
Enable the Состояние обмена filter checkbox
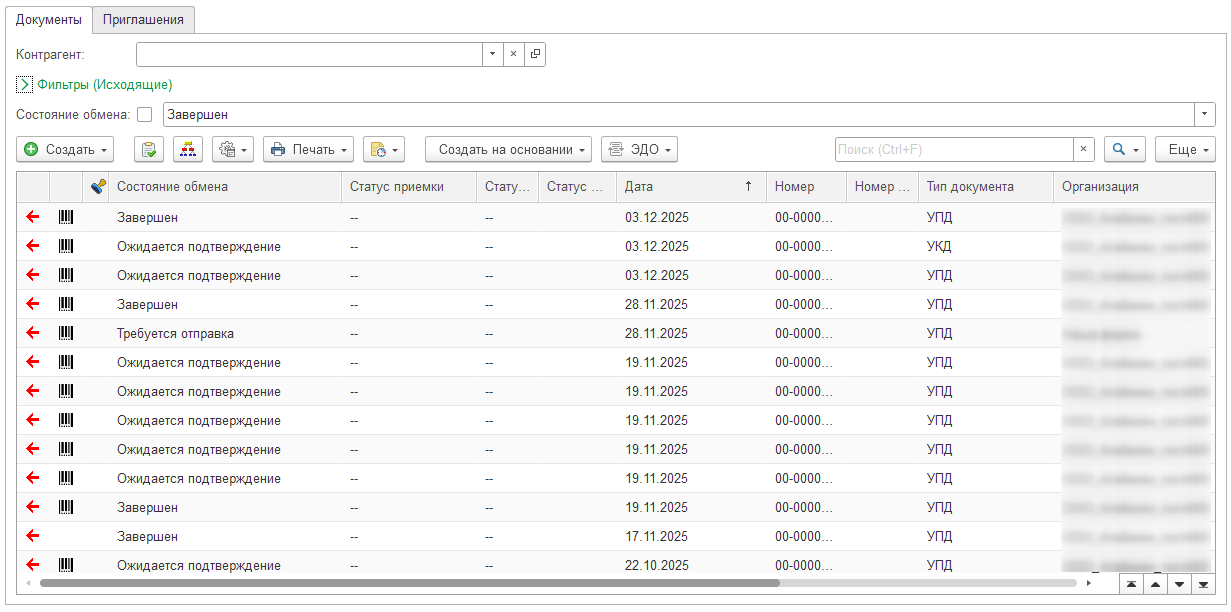[145, 115]
